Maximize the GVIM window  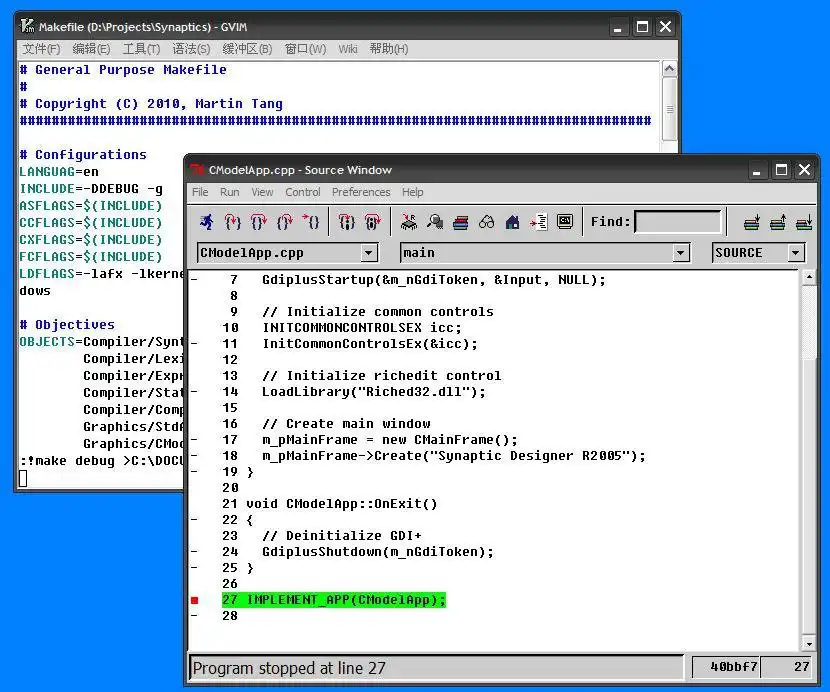[x=642, y=26]
